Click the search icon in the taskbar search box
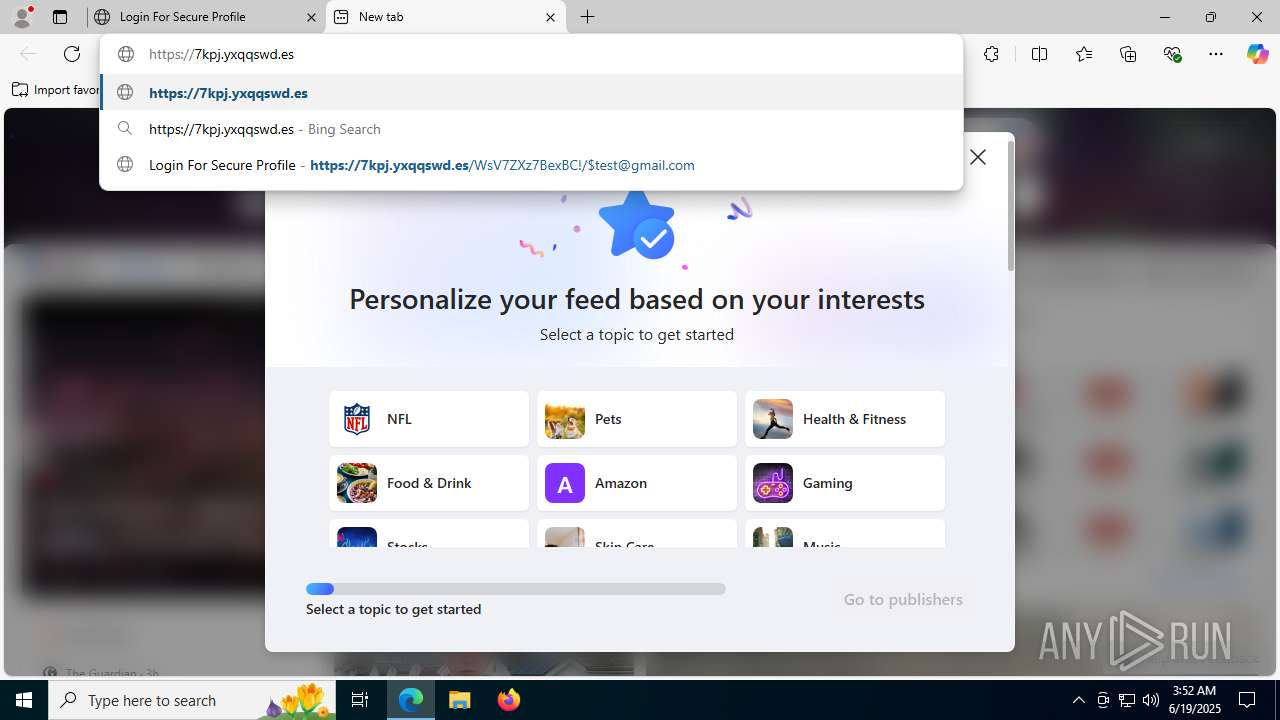1280x720 pixels. (69, 700)
